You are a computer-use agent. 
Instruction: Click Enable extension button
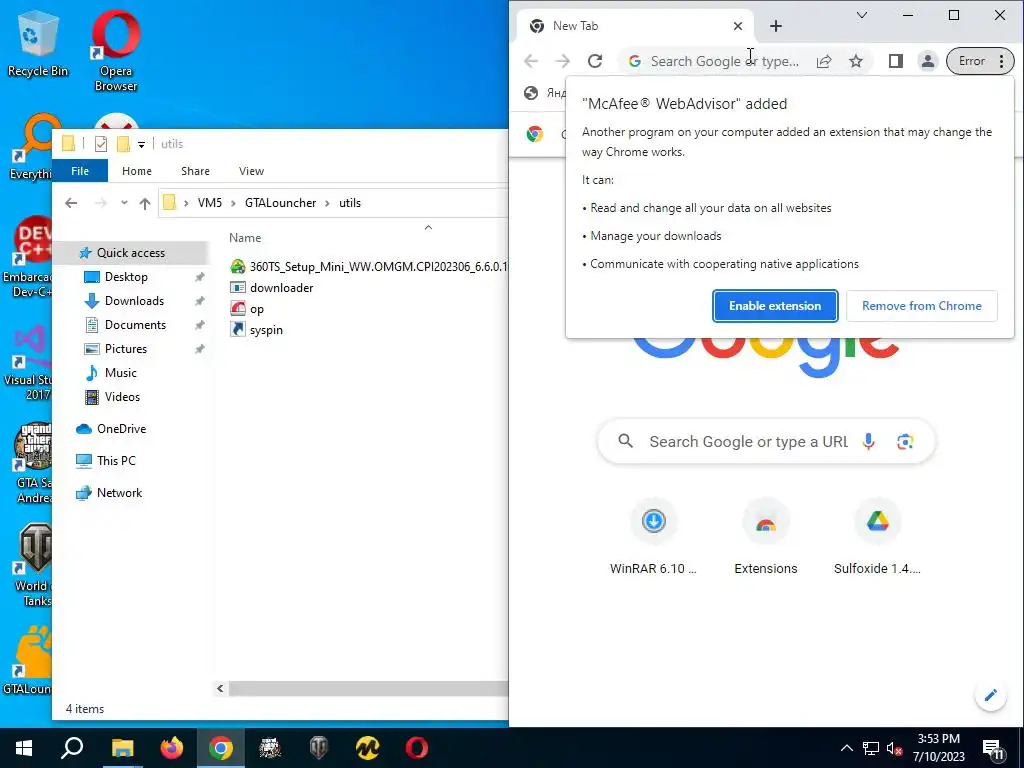pos(775,306)
